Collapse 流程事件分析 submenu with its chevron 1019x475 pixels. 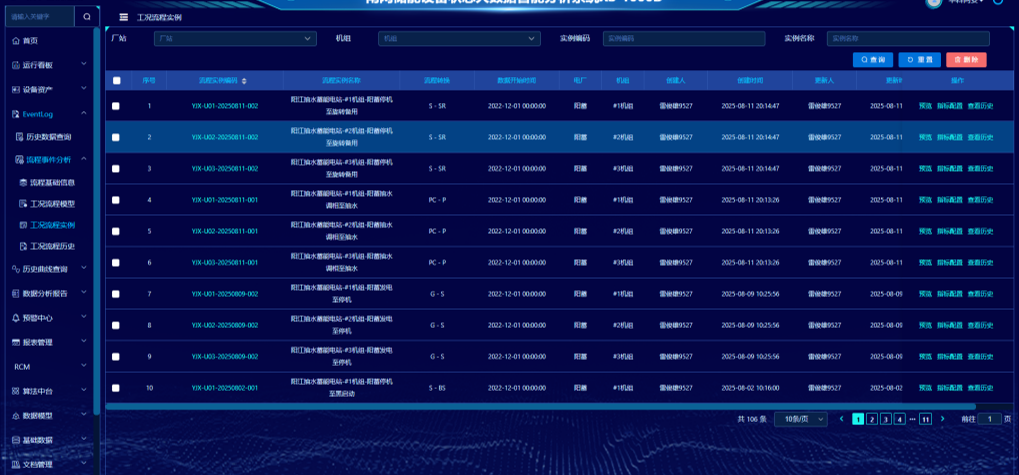tap(84, 159)
